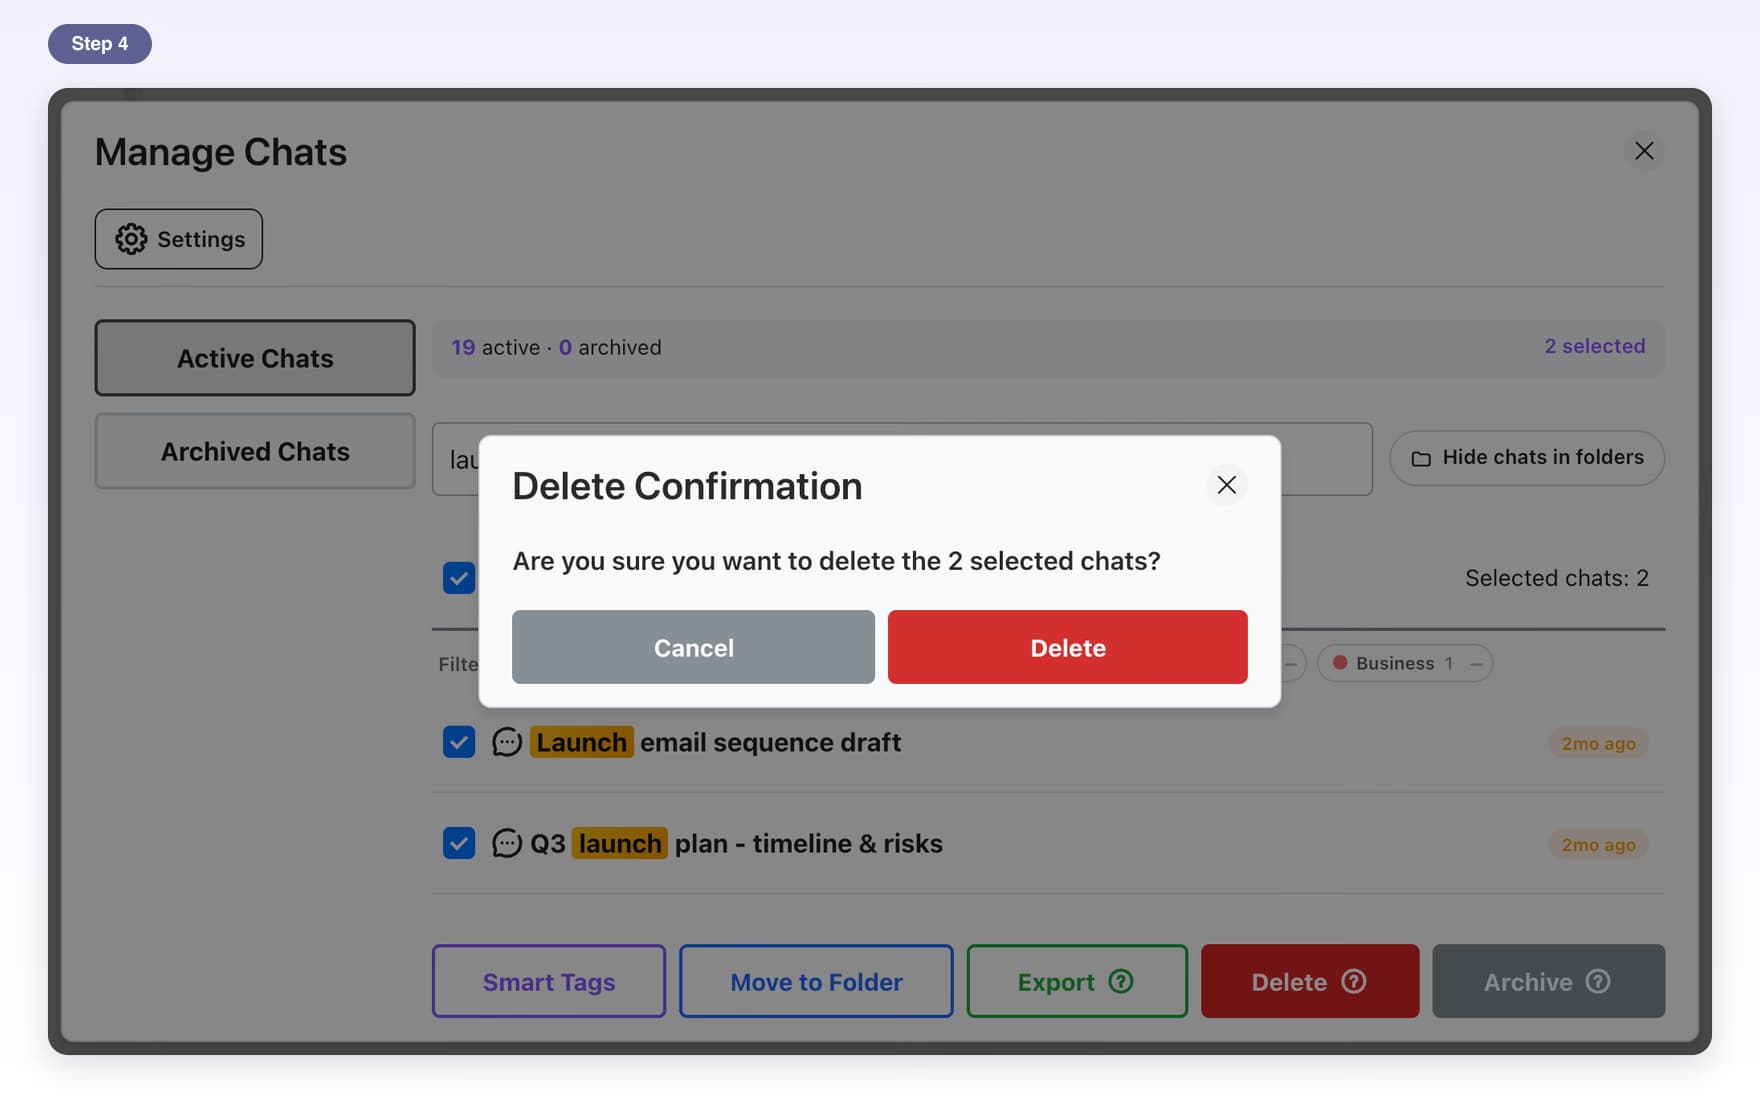The height and width of the screenshot is (1103, 1760).
Task: Focus the chat search field
Action: pos(902,459)
